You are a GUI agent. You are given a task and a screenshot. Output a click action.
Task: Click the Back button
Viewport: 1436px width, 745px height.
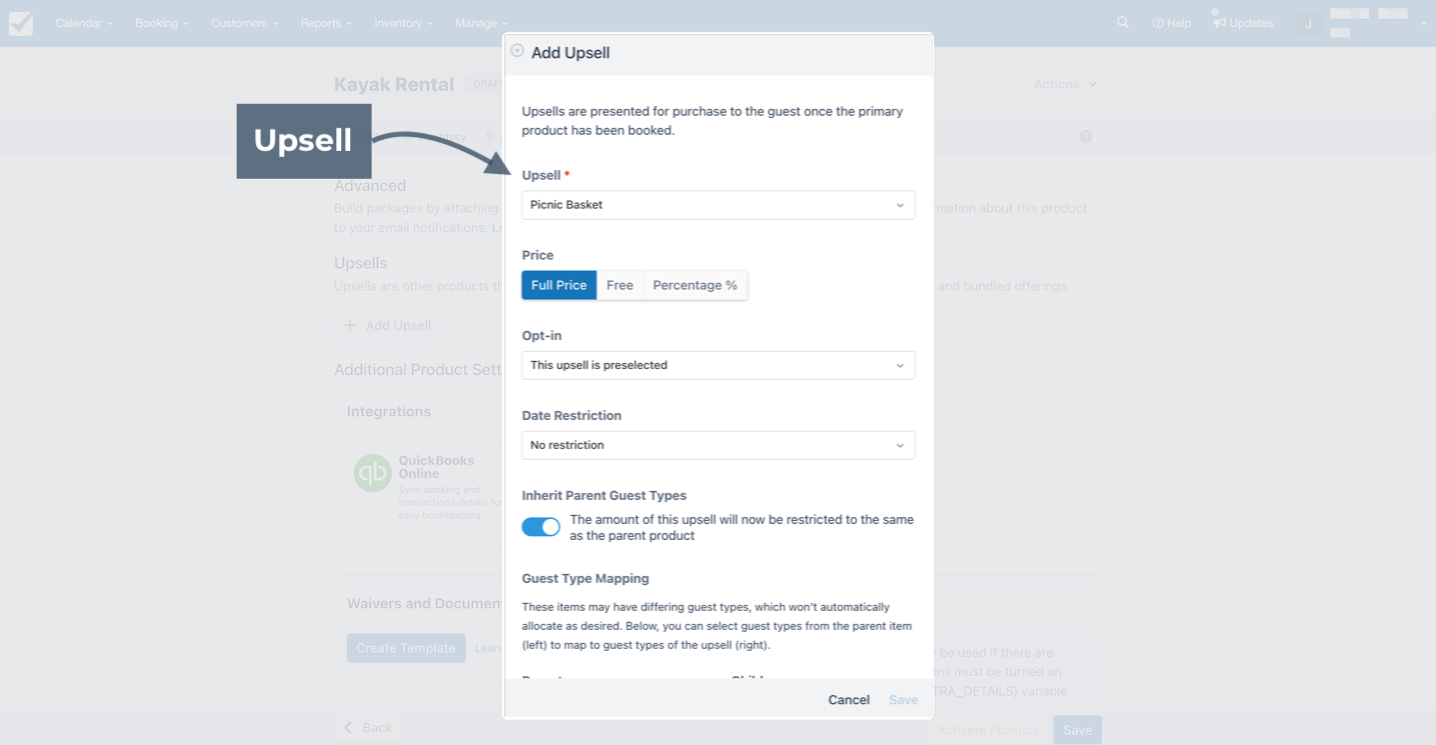pyautogui.click(x=368, y=728)
